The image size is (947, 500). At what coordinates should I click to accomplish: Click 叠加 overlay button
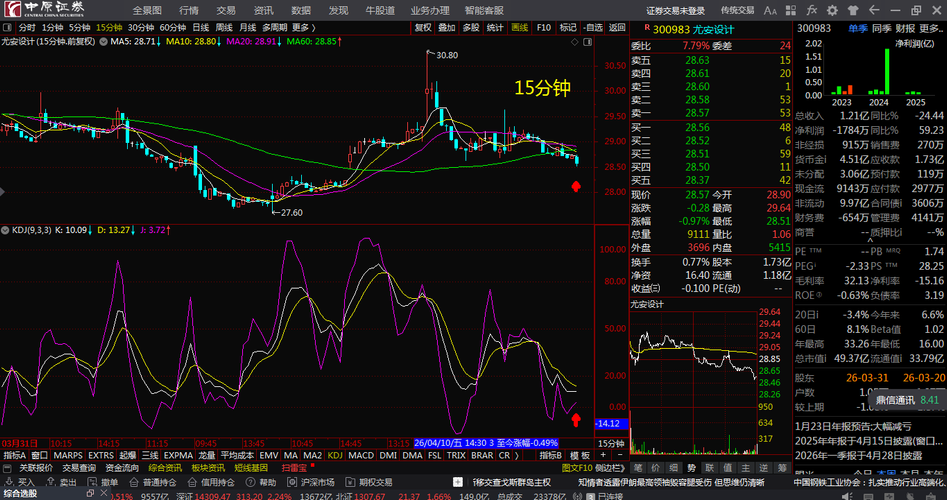447,27
